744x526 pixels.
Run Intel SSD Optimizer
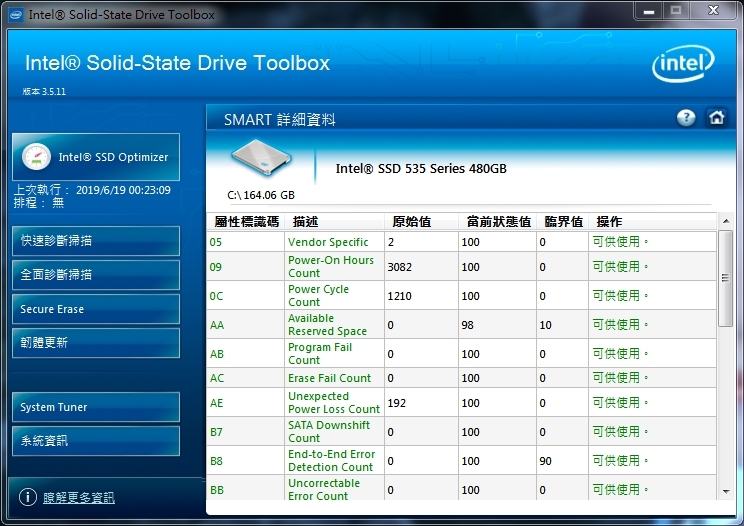click(x=96, y=157)
